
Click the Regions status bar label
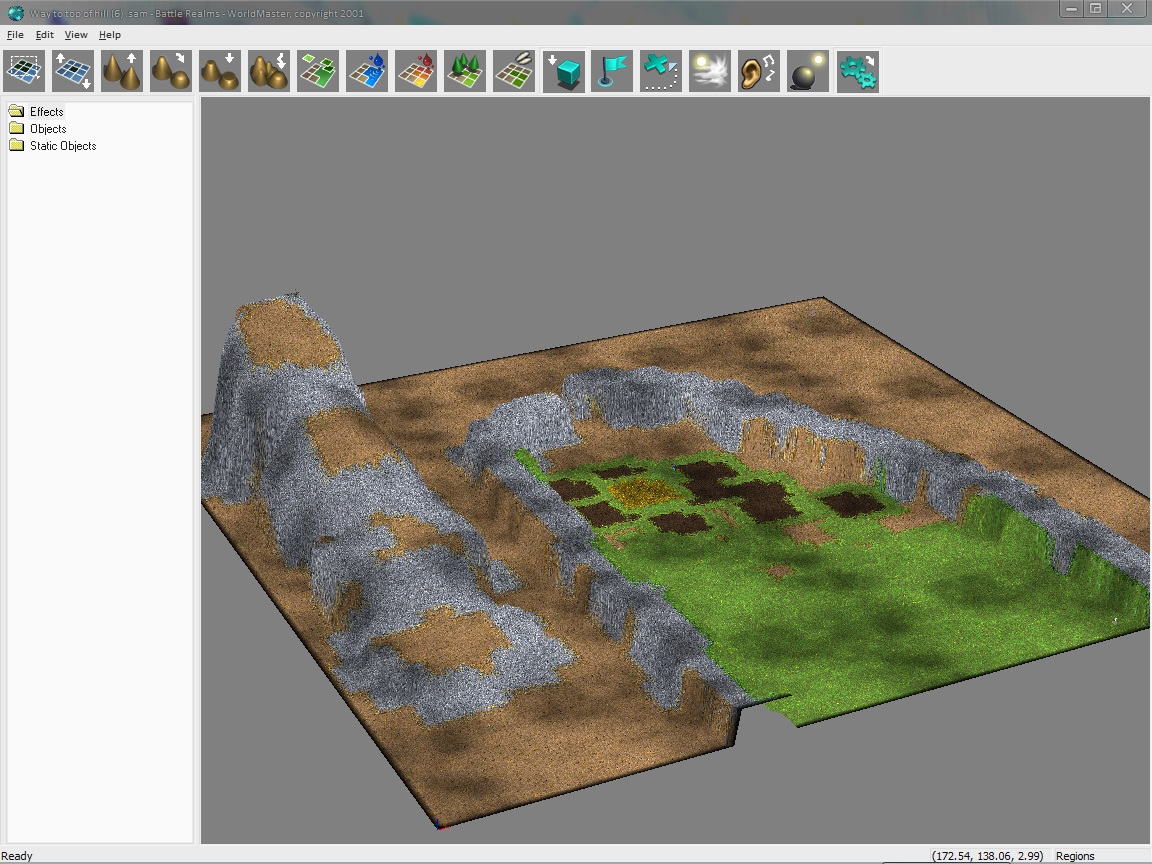click(1075, 856)
